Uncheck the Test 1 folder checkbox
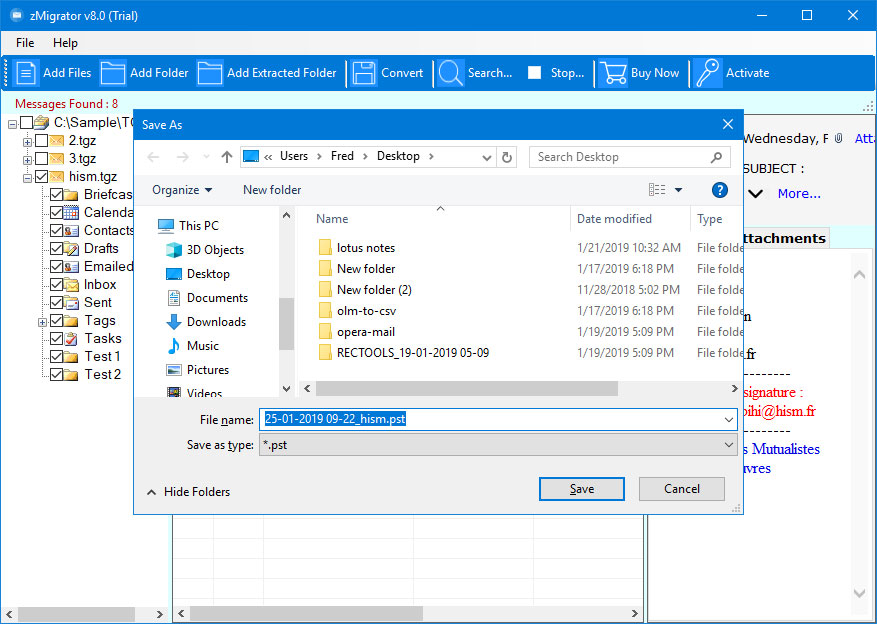Screen dimensions: 877x624 (56, 356)
